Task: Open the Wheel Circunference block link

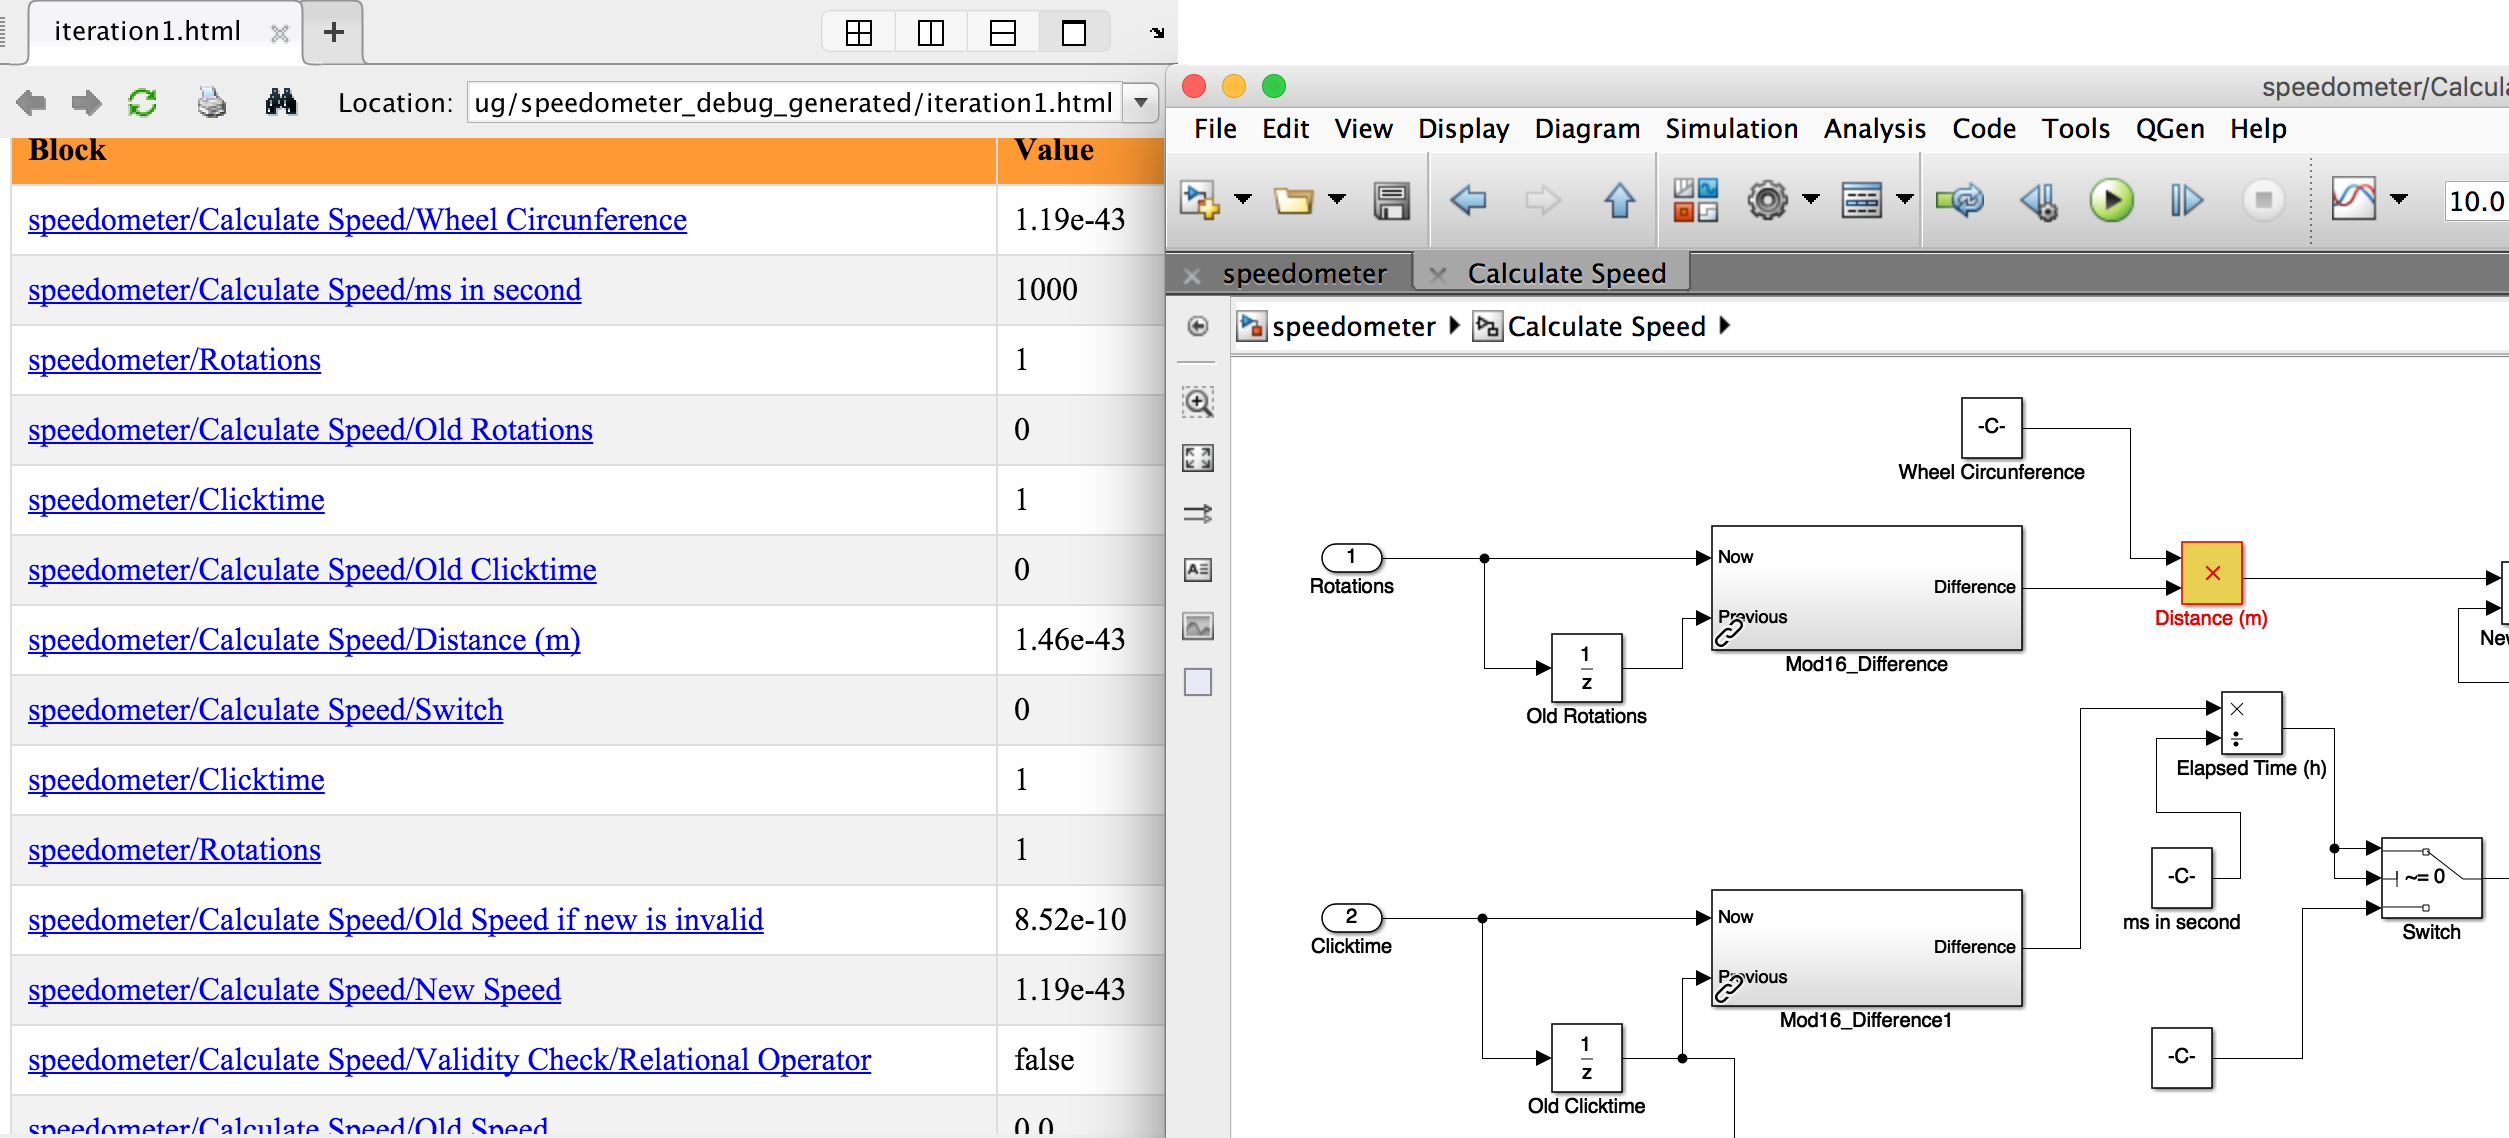Action: (x=357, y=220)
